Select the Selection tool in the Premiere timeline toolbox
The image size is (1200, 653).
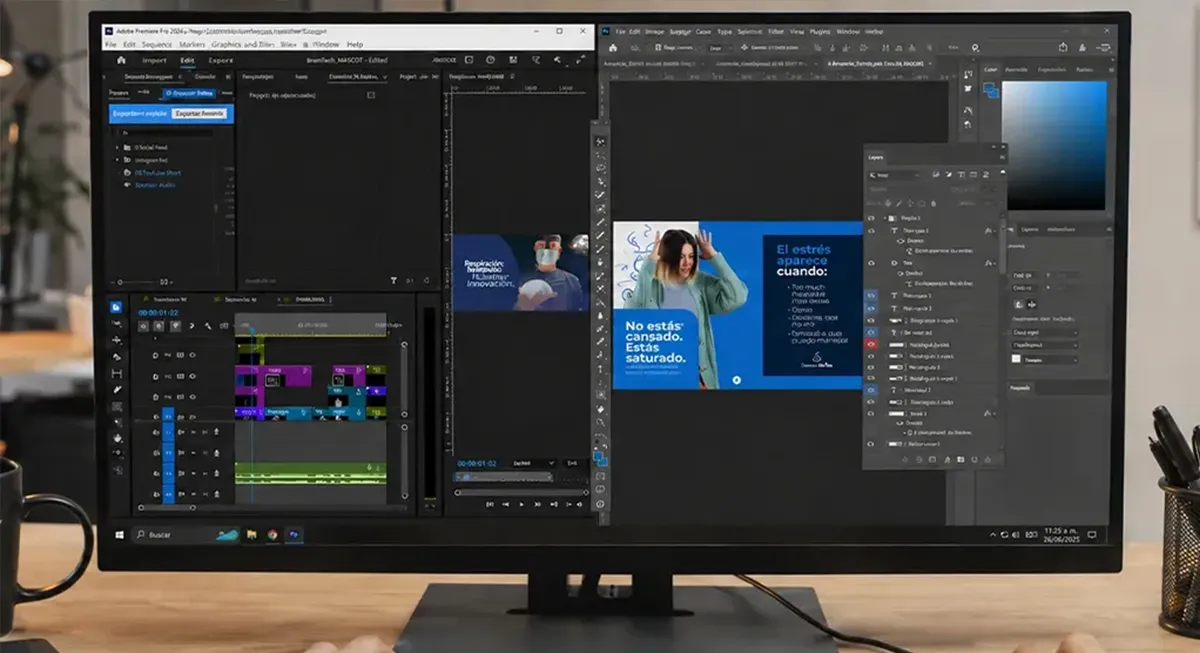117,308
